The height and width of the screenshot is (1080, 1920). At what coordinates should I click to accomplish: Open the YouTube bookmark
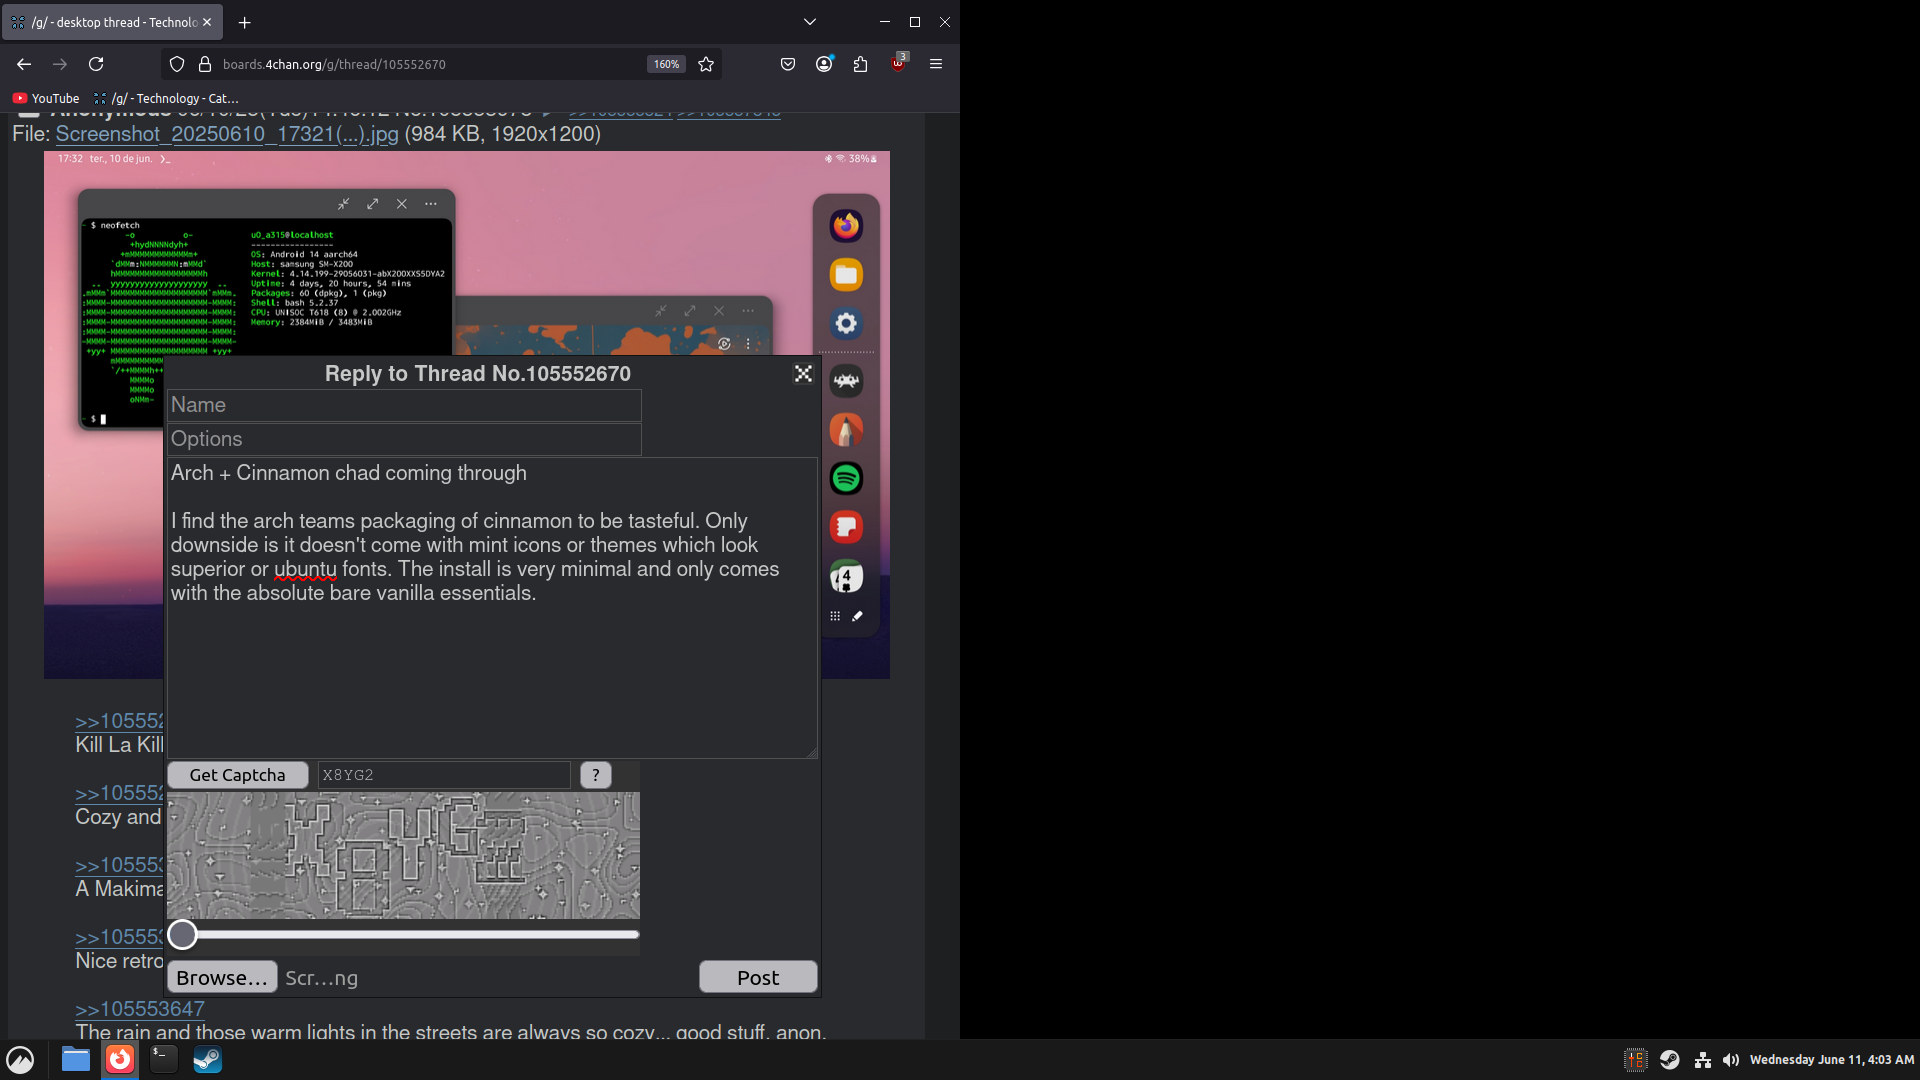pos(46,98)
